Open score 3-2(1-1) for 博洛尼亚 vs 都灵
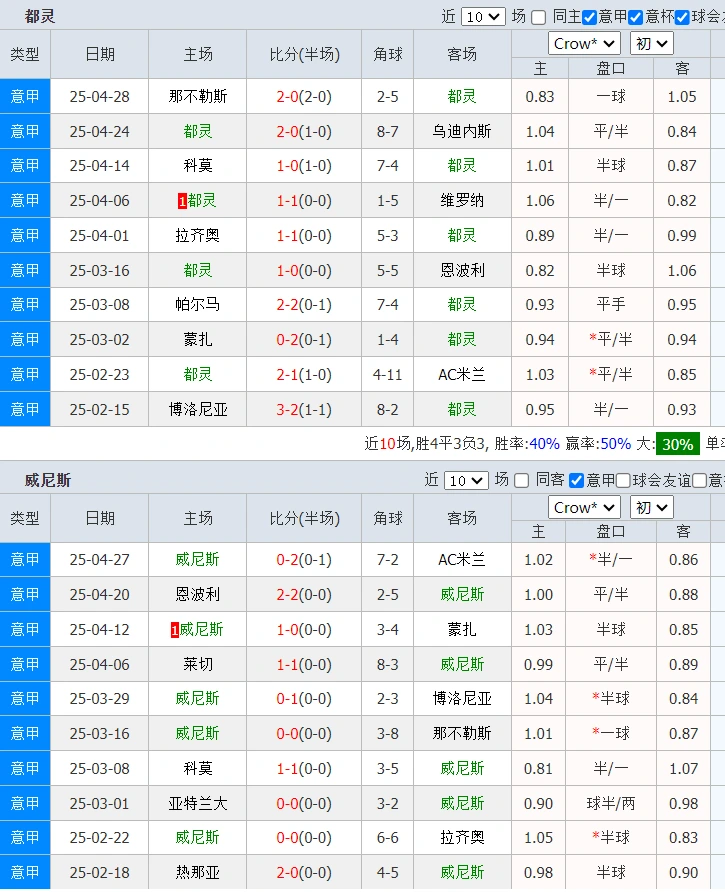Viewport: 725px width, 892px height. [304, 410]
